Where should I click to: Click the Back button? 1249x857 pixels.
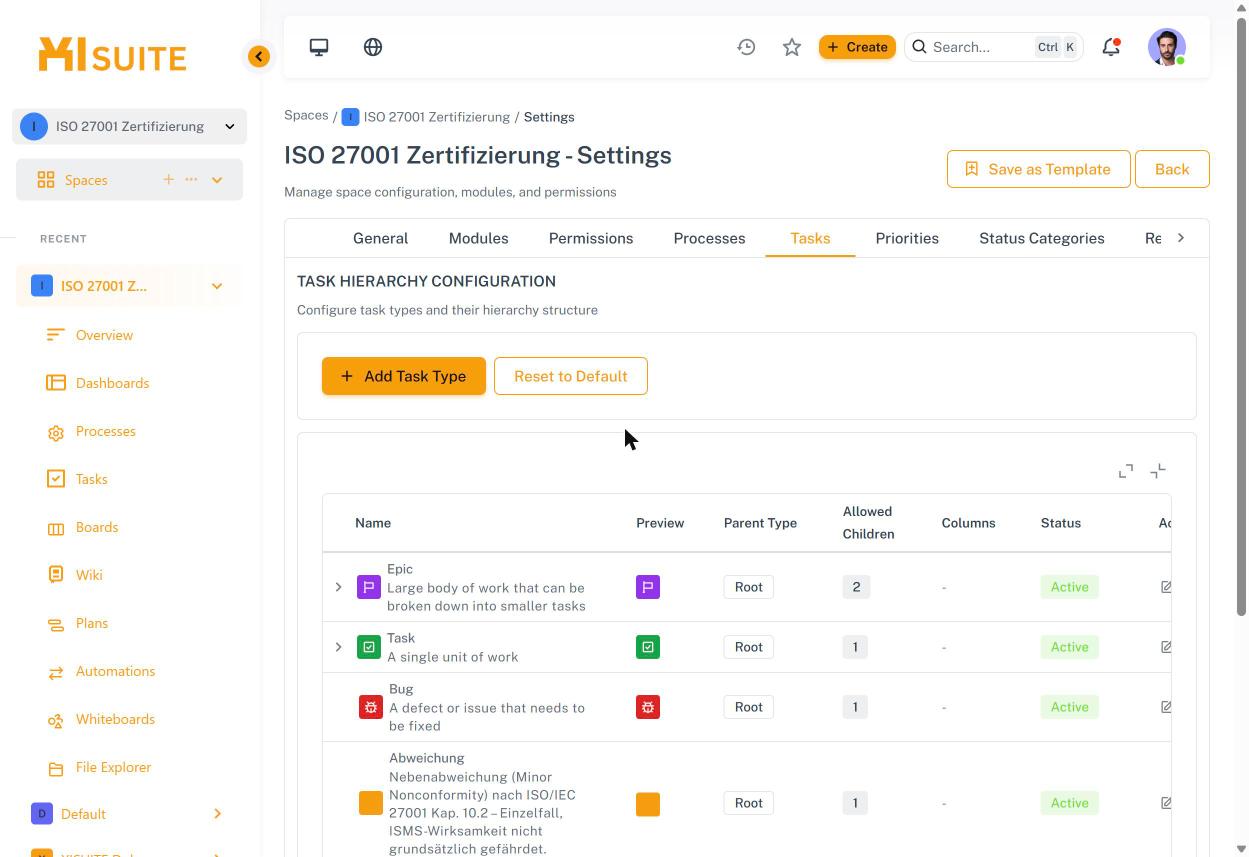tap(1172, 169)
